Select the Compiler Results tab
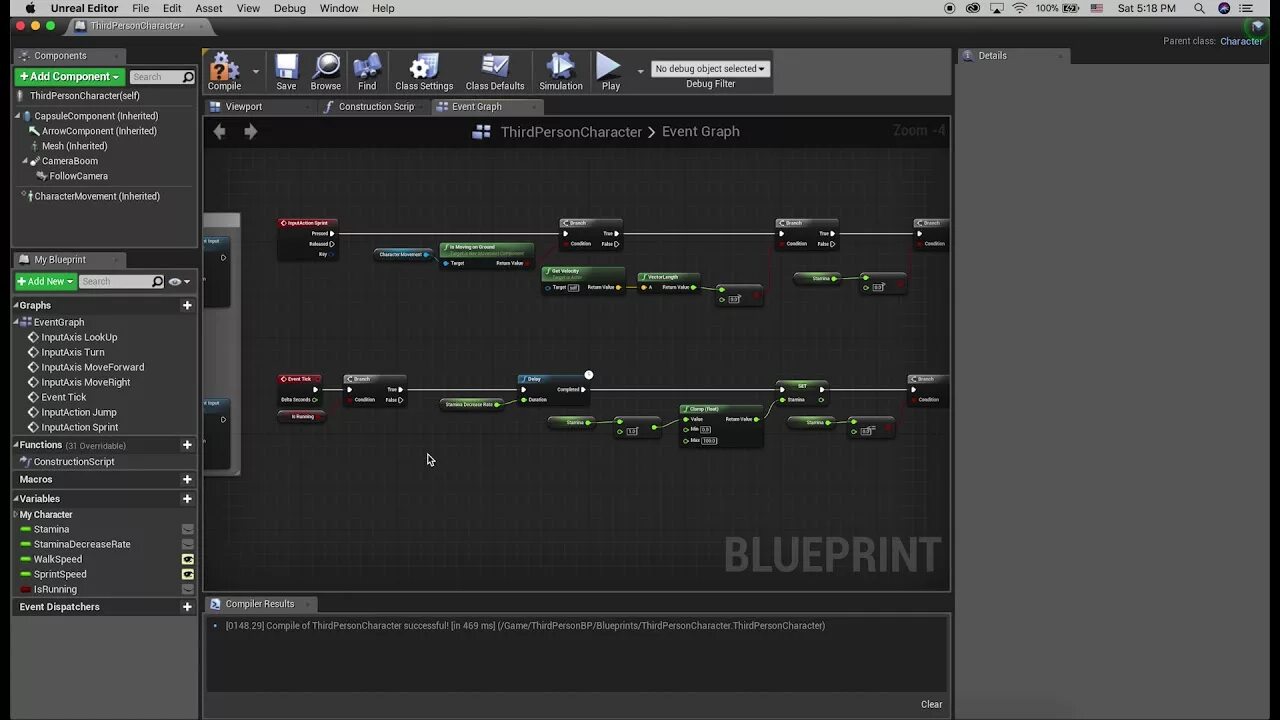This screenshot has width=1280, height=720. (x=260, y=604)
